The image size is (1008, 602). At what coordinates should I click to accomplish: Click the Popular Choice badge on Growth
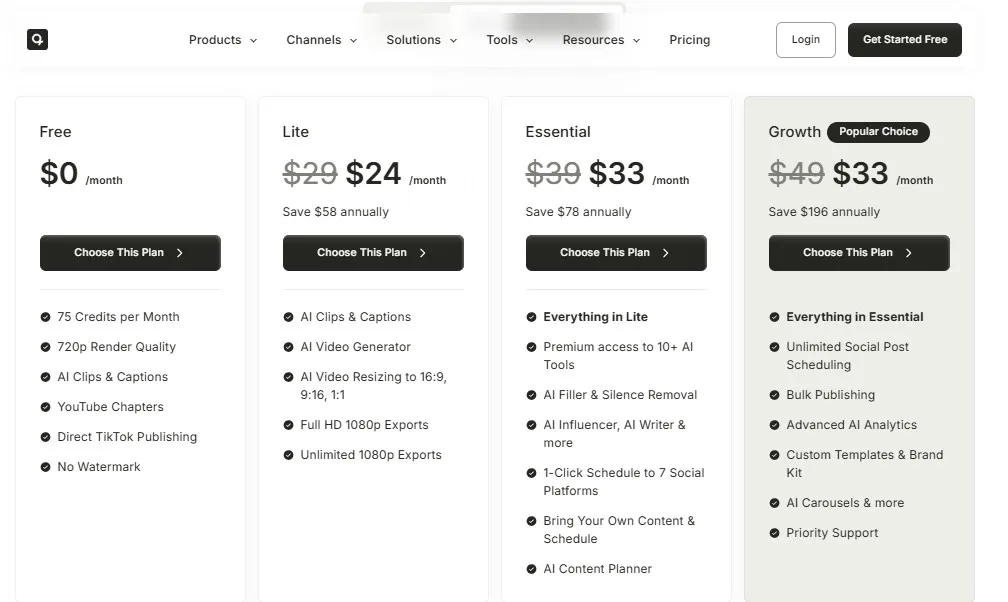point(878,132)
